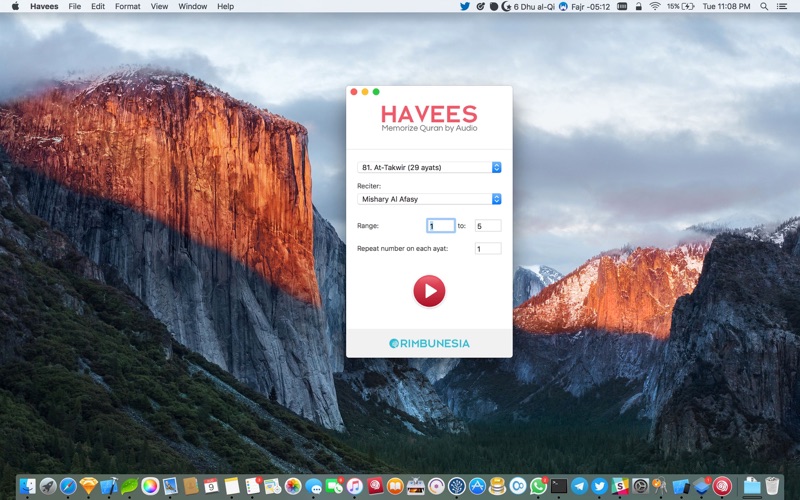Click the Range 'to' end field
The width and height of the screenshot is (800, 500).
pyautogui.click(x=488, y=226)
